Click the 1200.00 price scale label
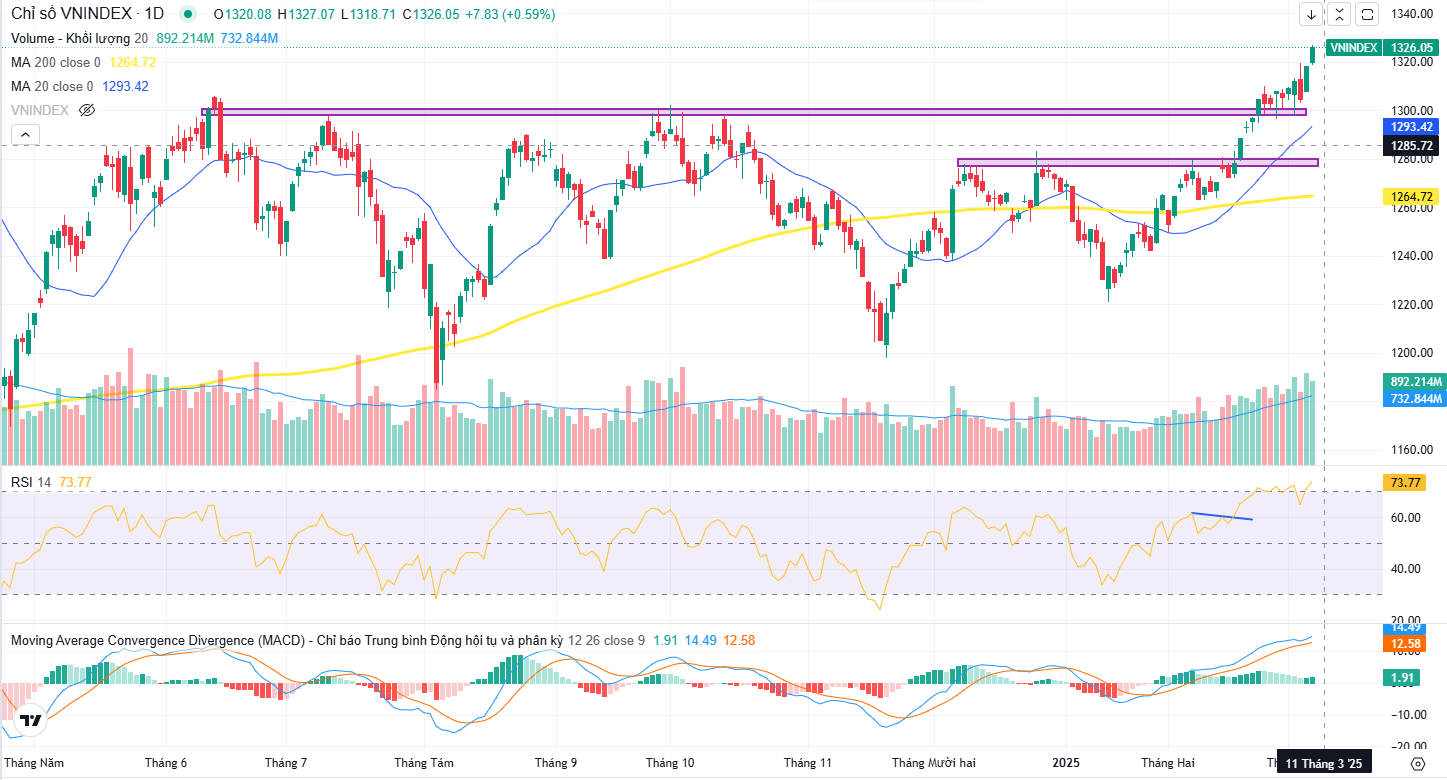Viewport: 1447px width, 780px height. pos(1414,353)
